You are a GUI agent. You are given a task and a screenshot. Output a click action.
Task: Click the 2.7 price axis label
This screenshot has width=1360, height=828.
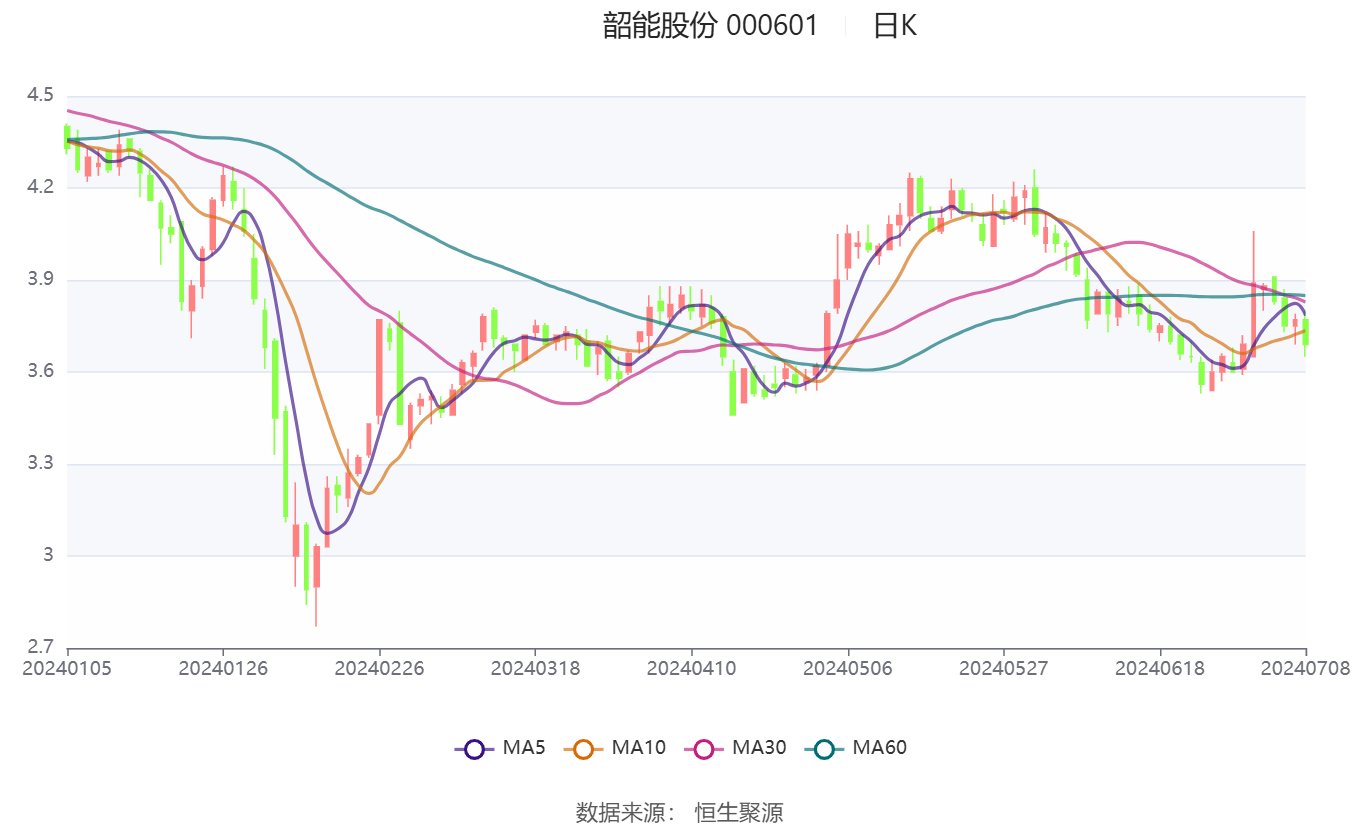(41, 647)
